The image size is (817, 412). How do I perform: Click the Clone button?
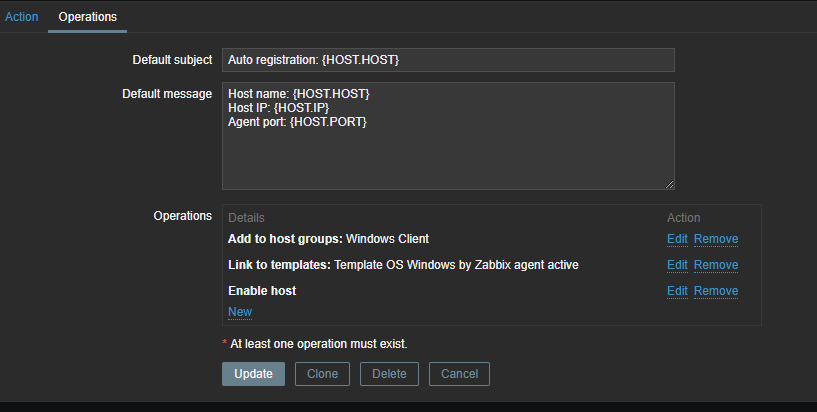tap(322, 374)
